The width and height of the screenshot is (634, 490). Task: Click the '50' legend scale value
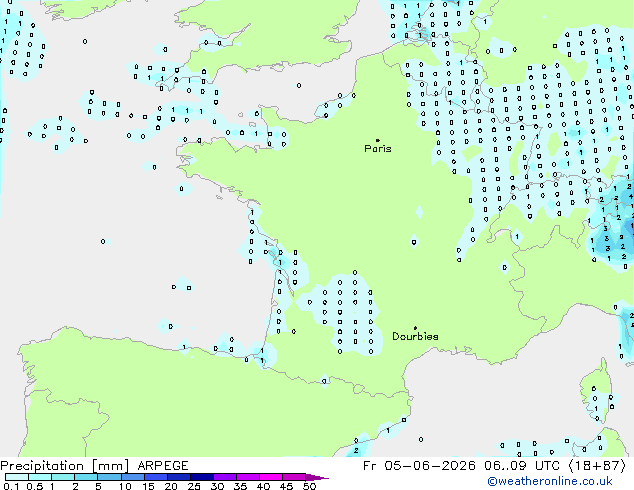(x=309, y=486)
